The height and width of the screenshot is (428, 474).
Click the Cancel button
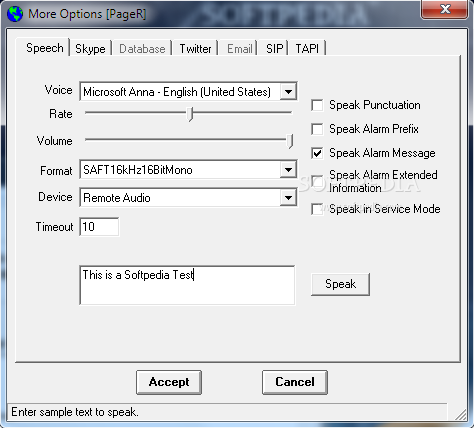point(295,382)
